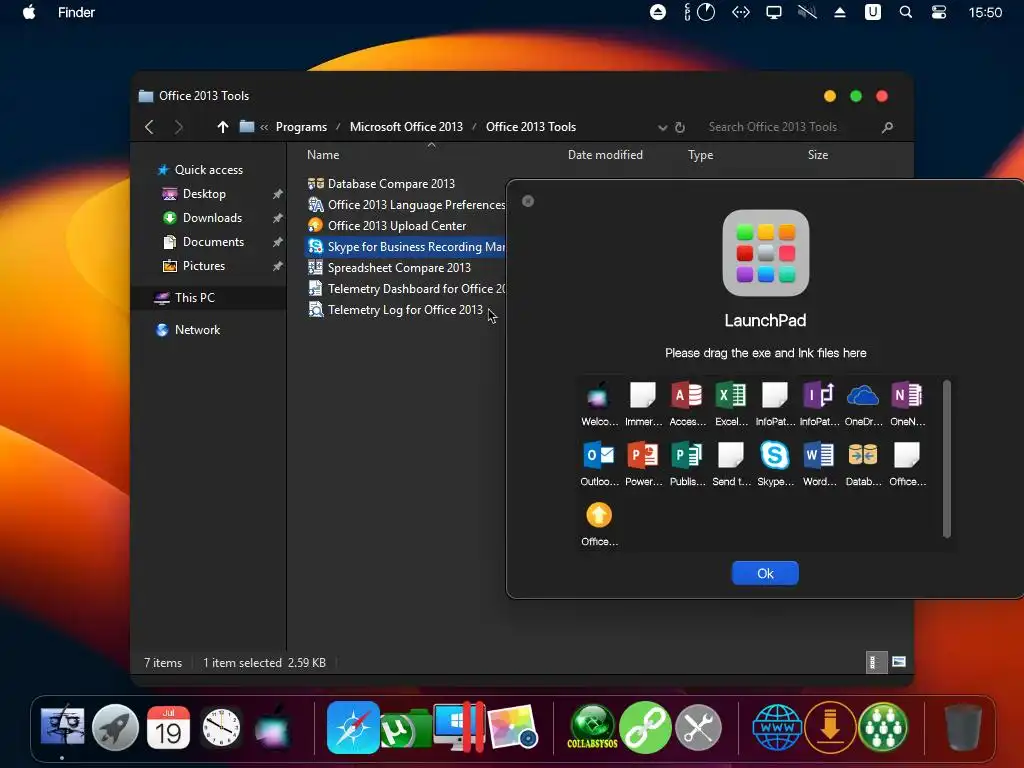Open the Calendar showing 19 in dock
The width and height of the screenshot is (1024, 768).
(168, 728)
